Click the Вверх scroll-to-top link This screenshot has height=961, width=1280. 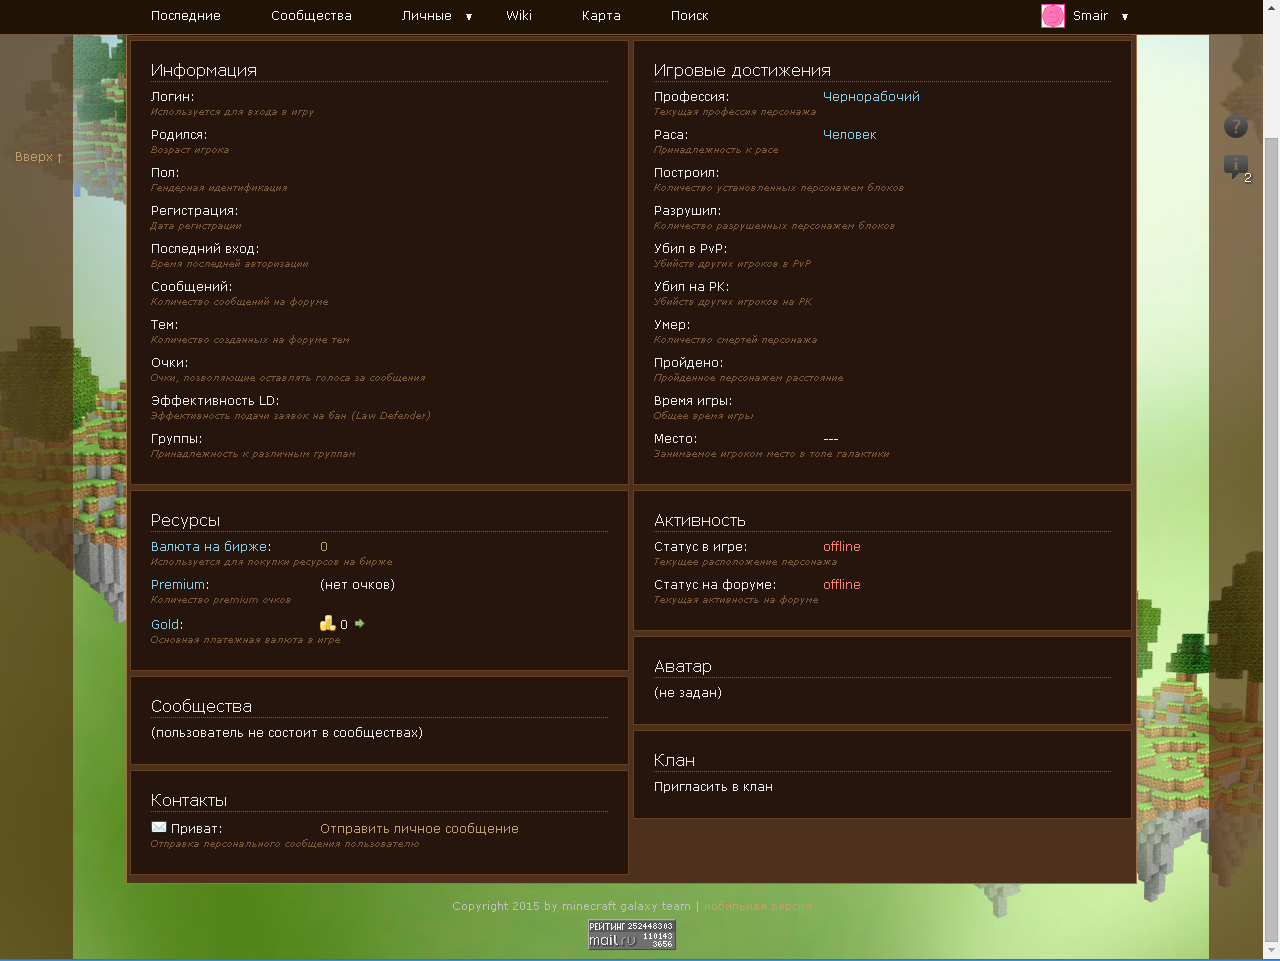point(38,157)
